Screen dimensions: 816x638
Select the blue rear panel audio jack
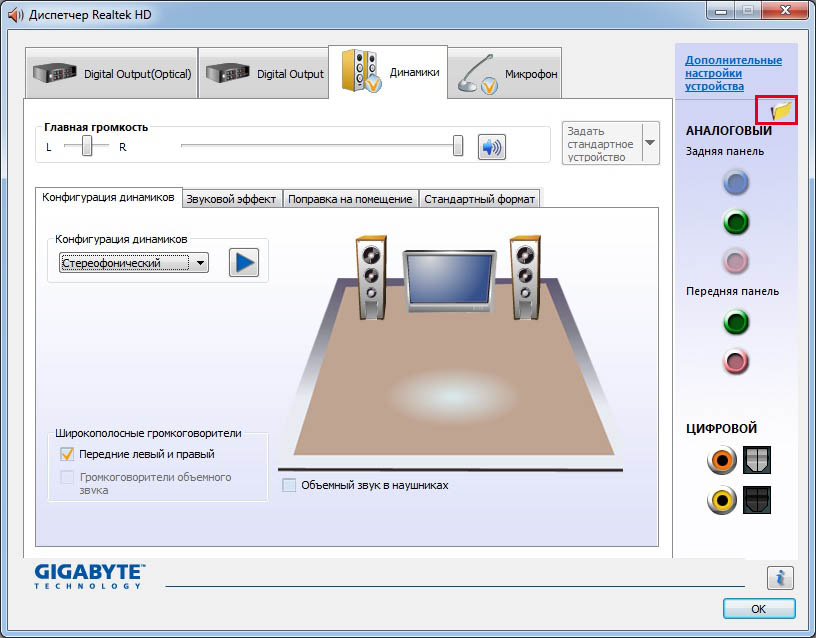736,182
